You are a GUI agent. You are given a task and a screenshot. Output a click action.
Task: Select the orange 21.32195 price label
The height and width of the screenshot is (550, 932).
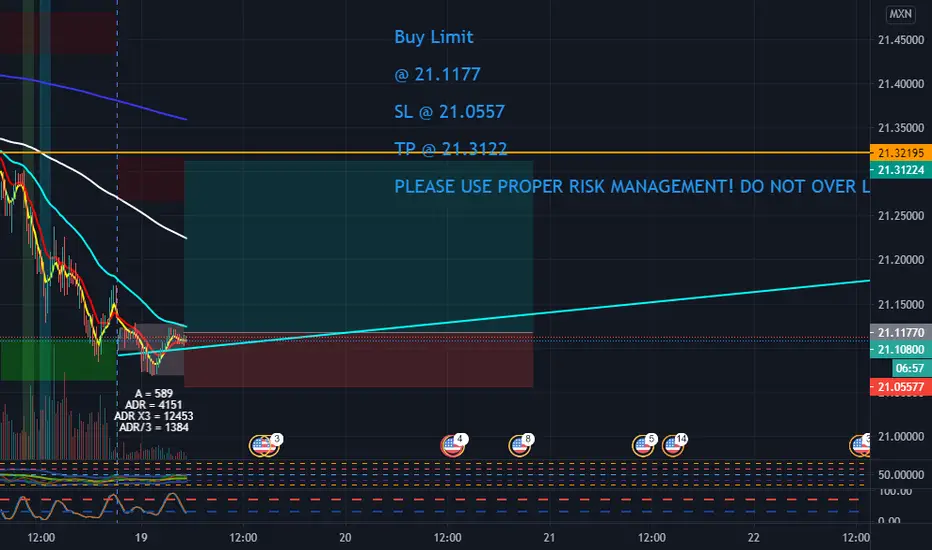(x=900, y=153)
